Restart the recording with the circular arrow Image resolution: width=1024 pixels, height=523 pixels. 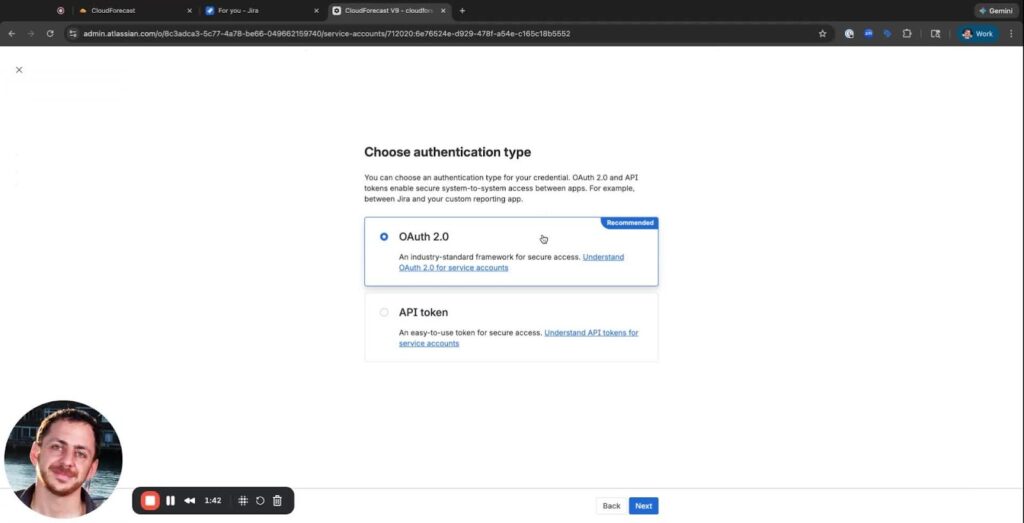[x=260, y=500]
